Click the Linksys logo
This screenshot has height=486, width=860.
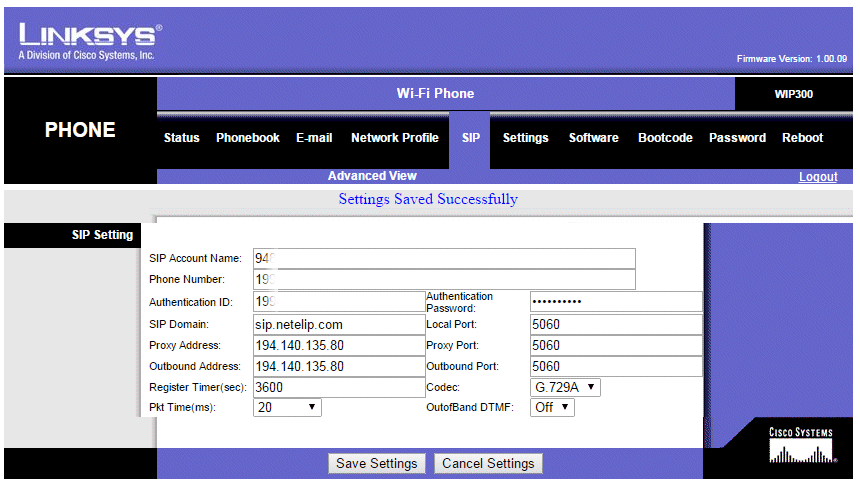89,41
